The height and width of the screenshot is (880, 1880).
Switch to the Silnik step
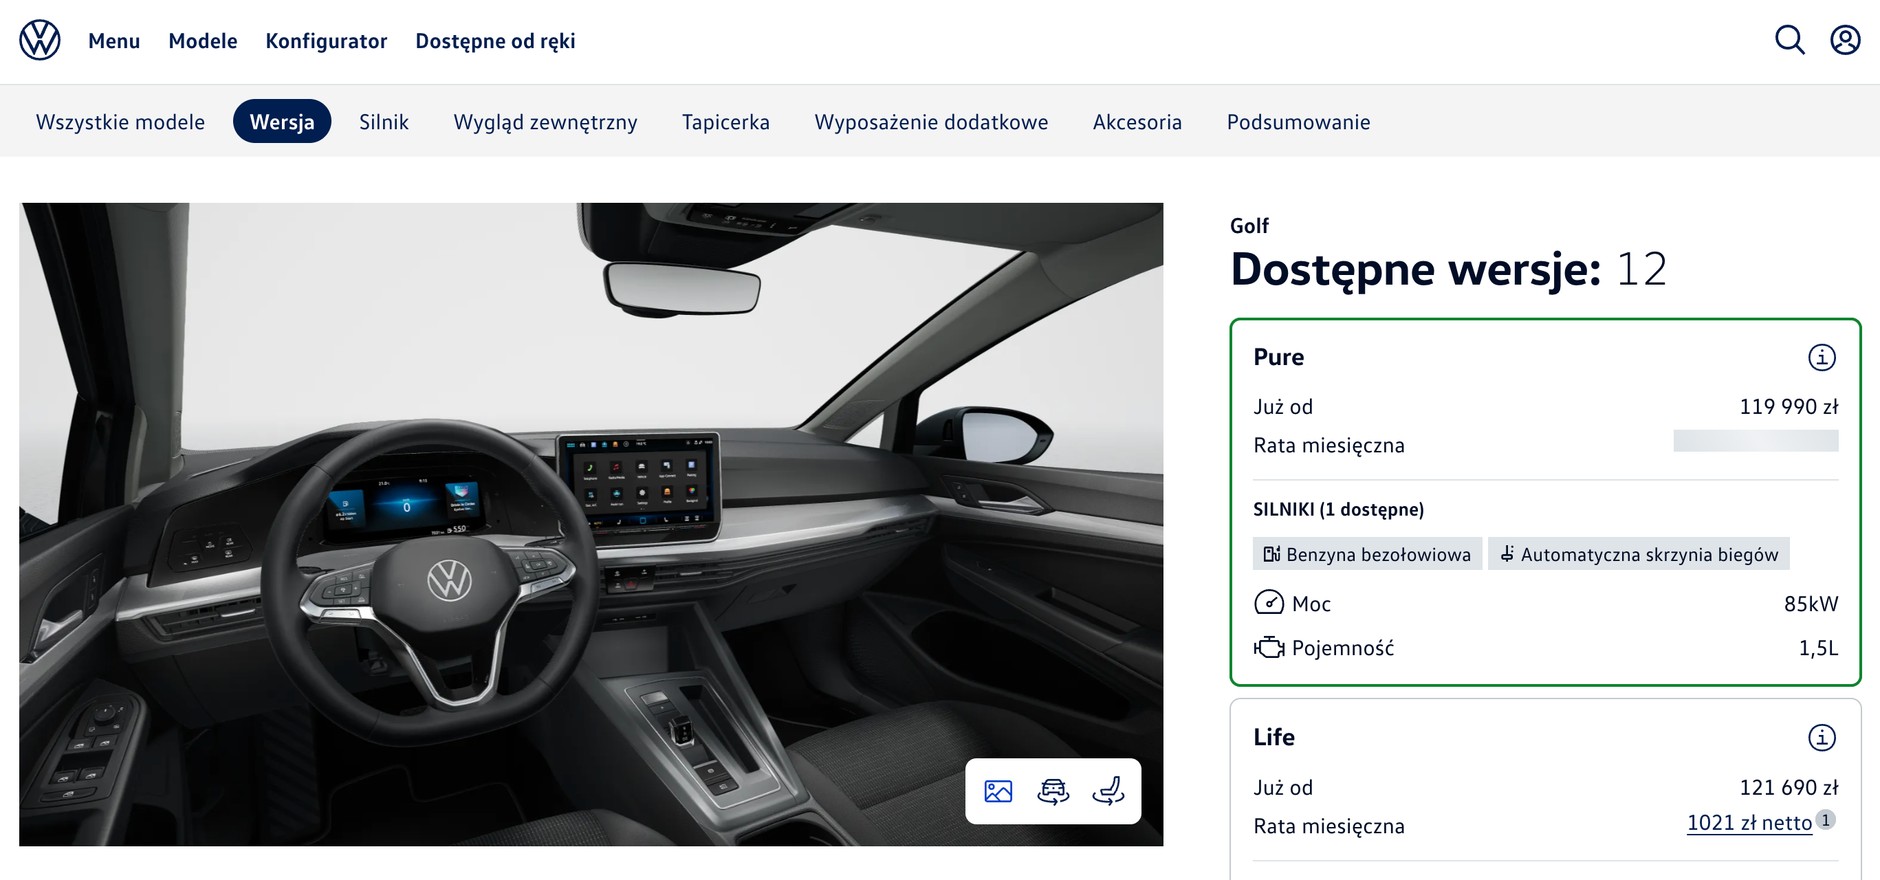384,122
